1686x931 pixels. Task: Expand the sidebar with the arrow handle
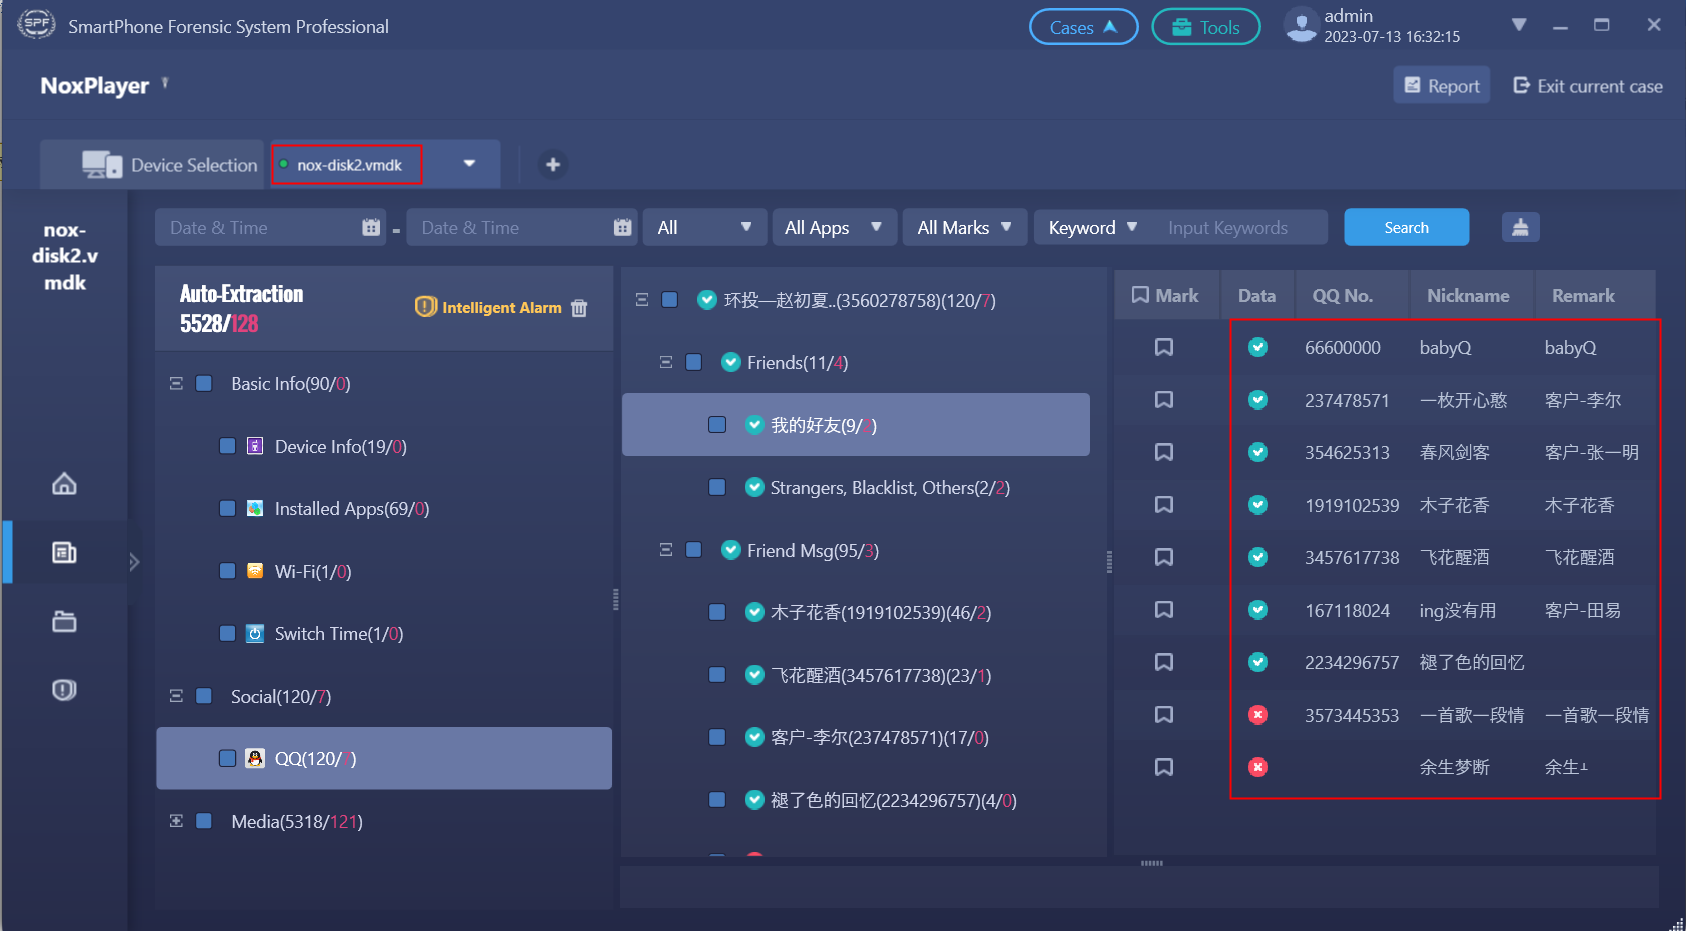click(x=134, y=562)
